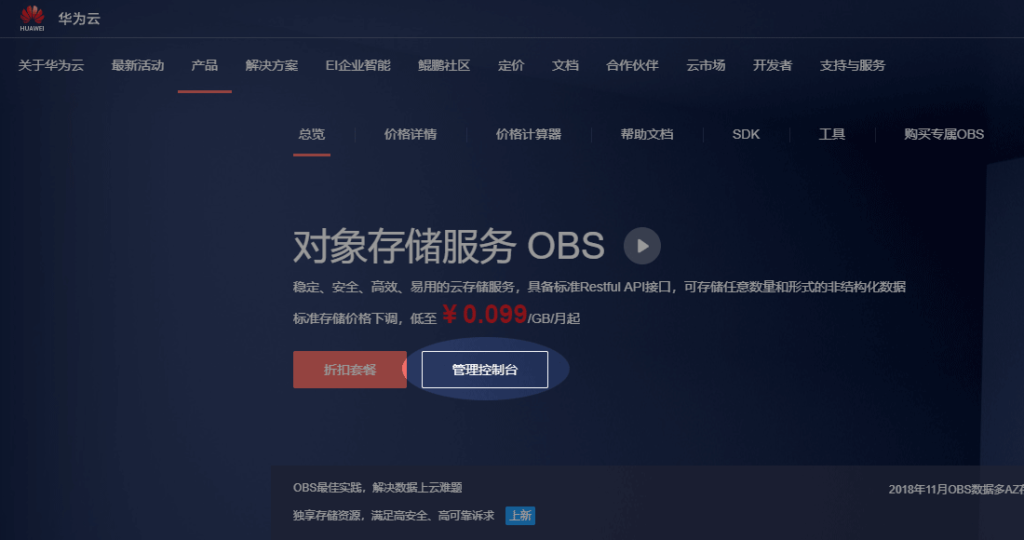Select the 帮助文档 tab

[x=646, y=134]
